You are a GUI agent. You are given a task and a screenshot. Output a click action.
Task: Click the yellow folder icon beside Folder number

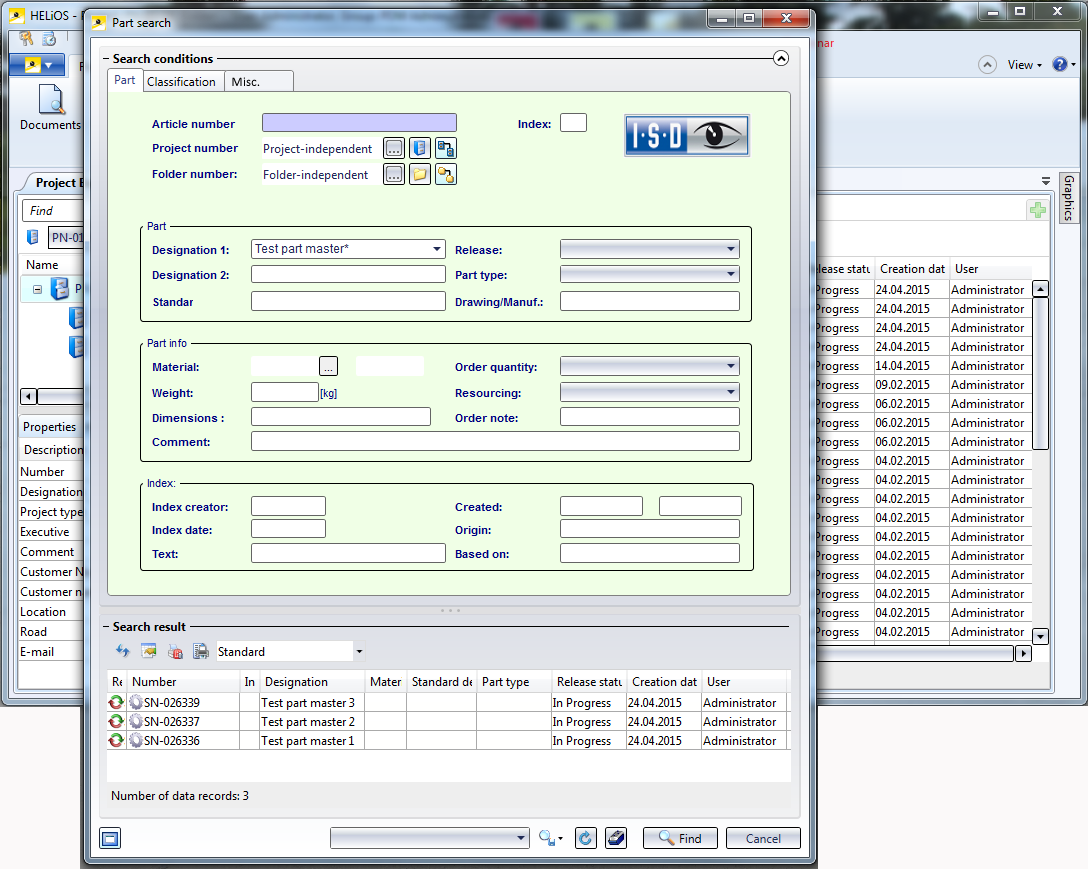coord(420,175)
